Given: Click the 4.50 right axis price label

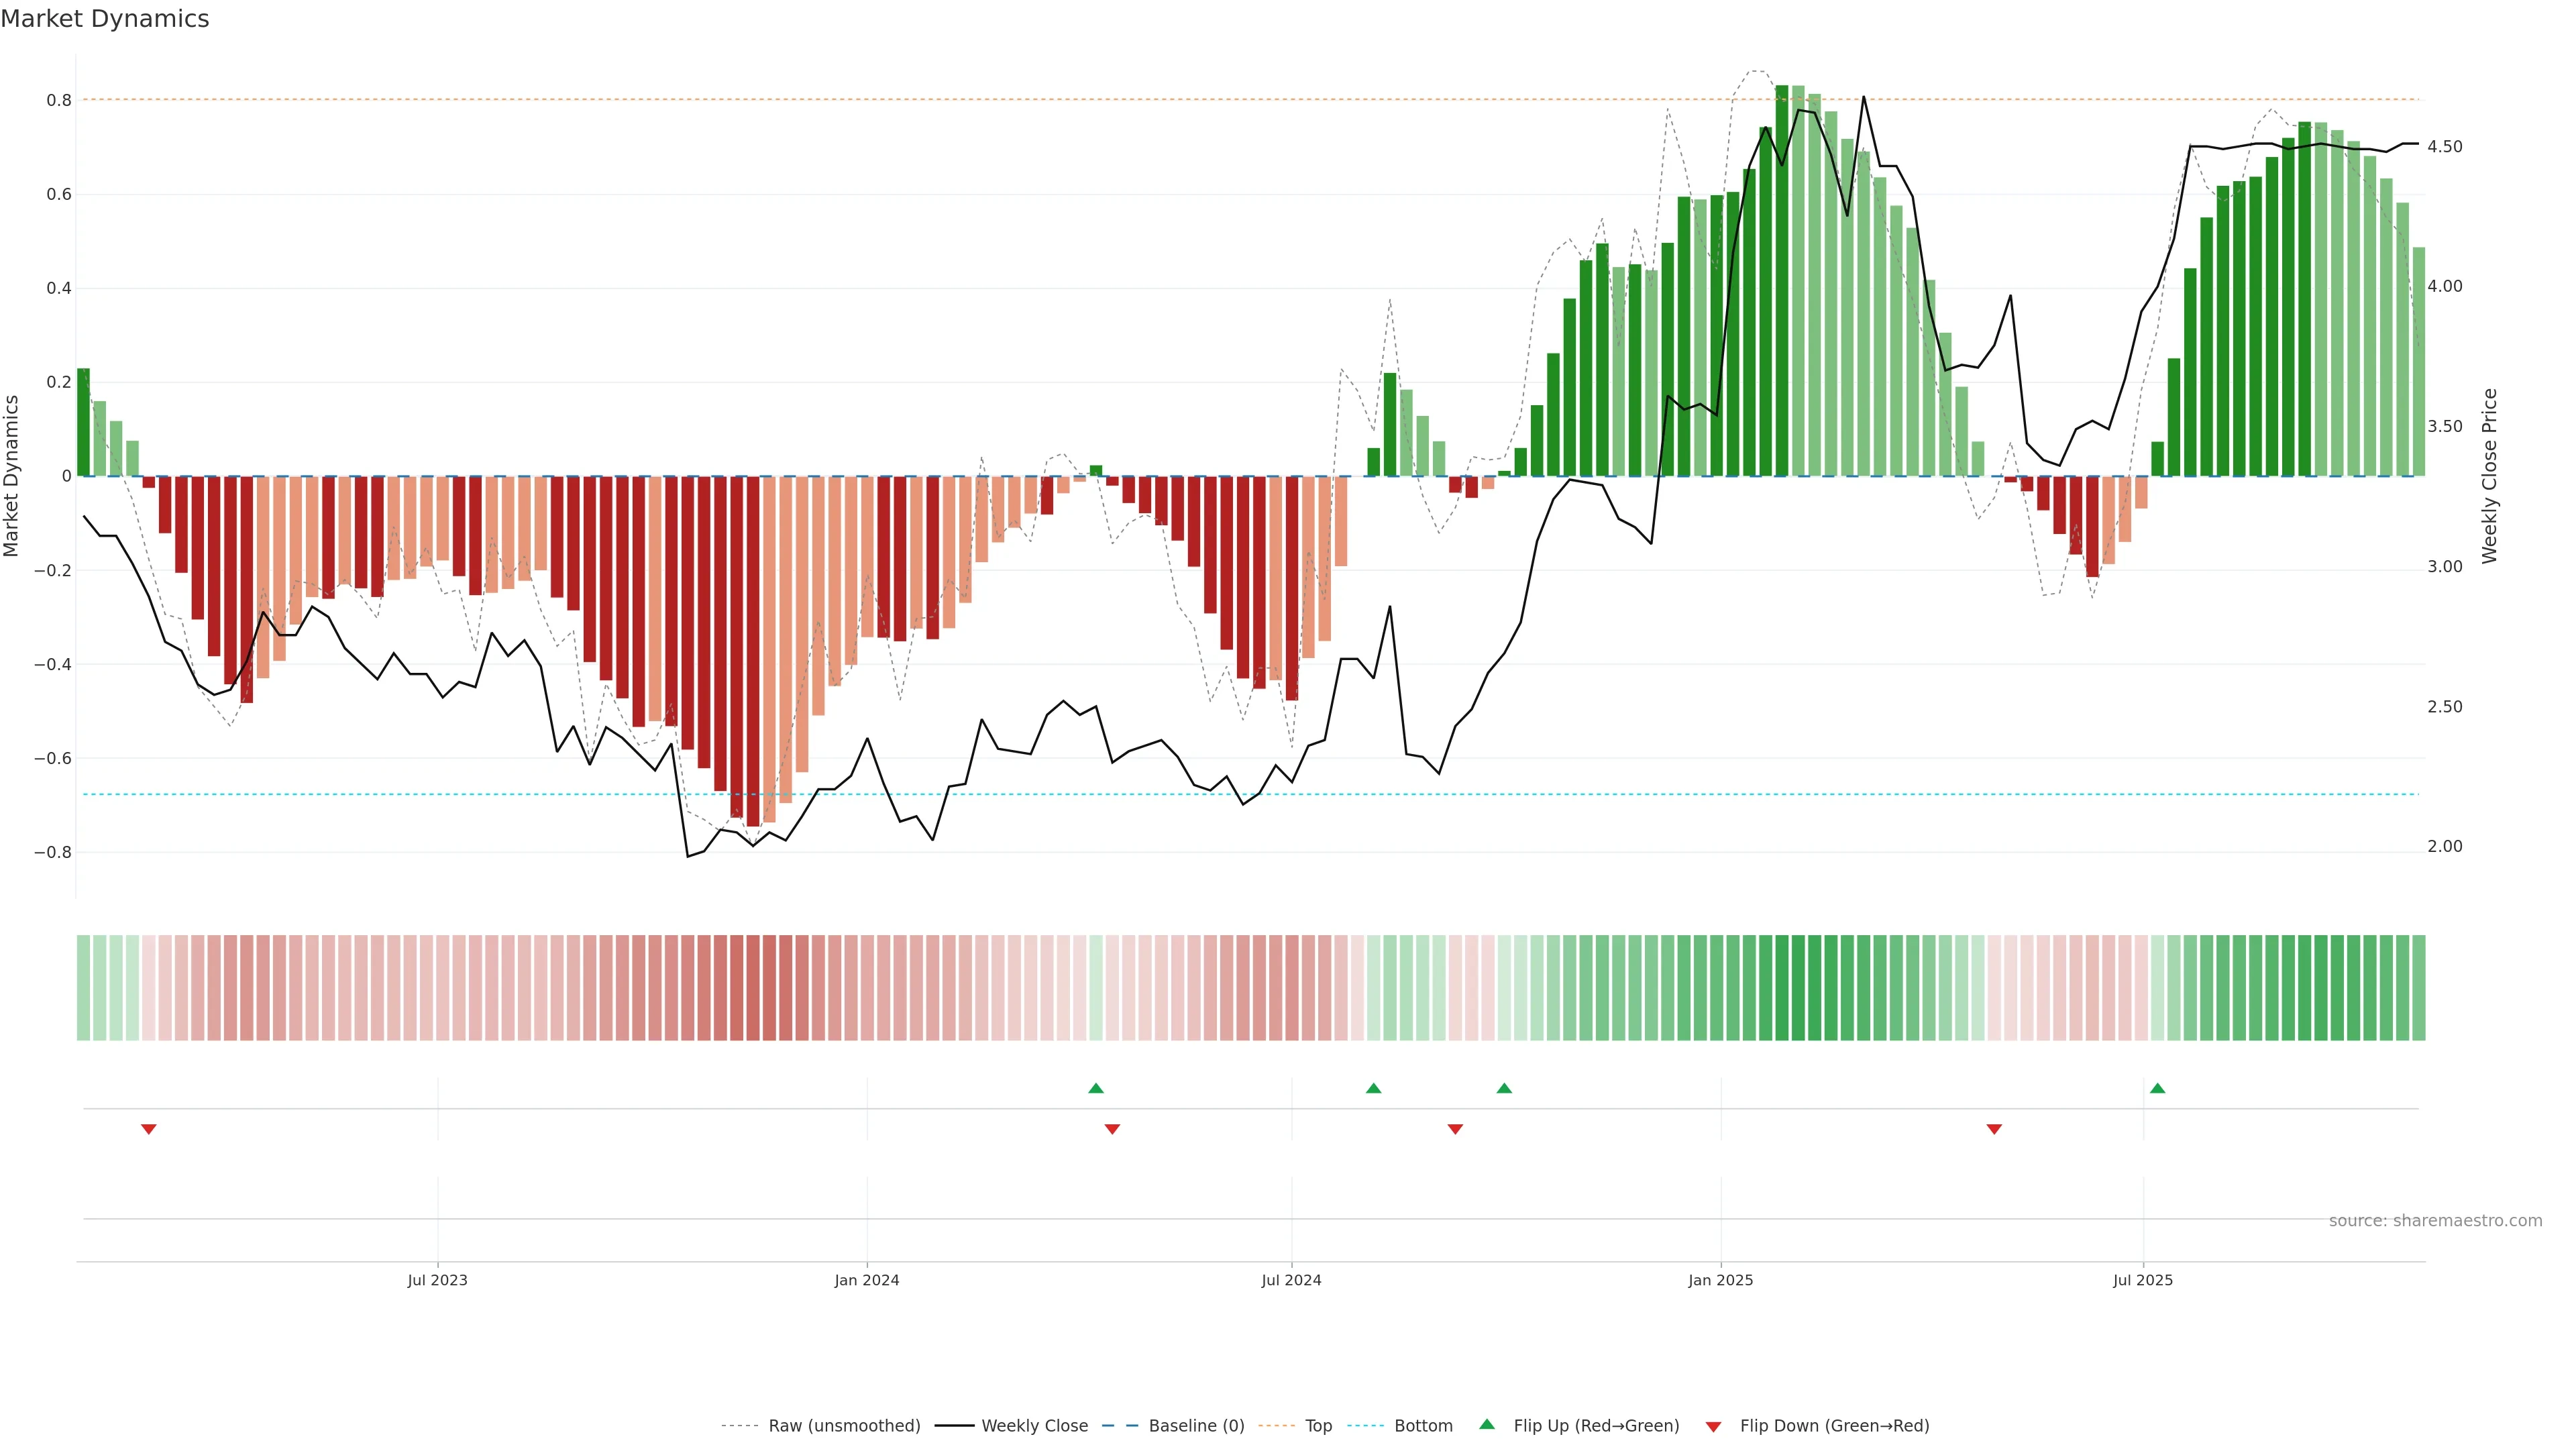Looking at the screenshot, I should (x=2444, y=147).
